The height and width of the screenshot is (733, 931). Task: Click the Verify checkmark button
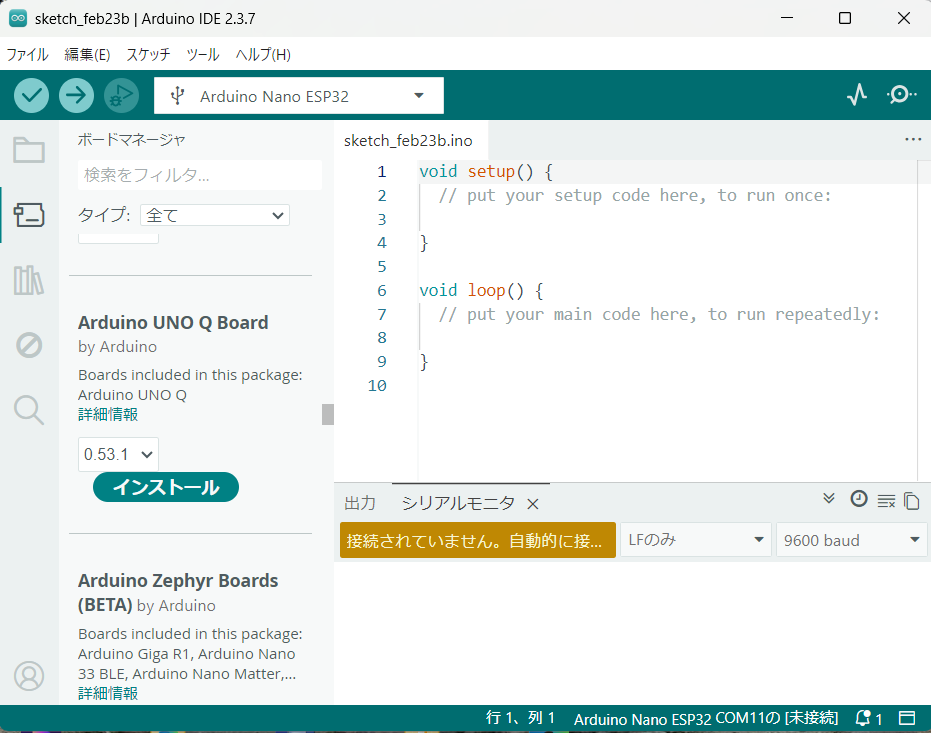(32, 95)
